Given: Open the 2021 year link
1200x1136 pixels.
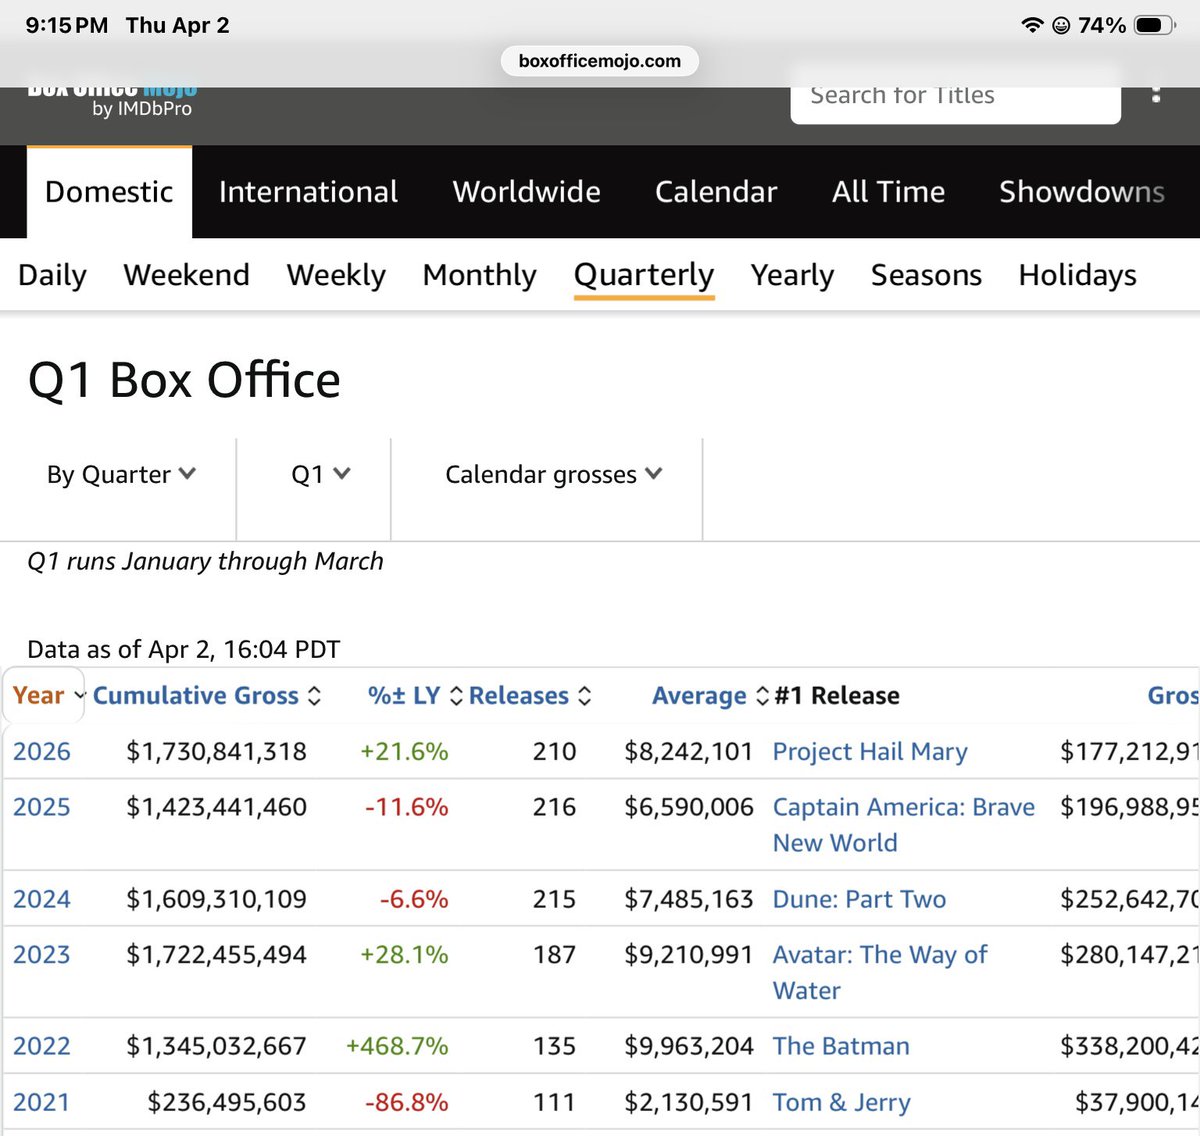Looking at the screenshot, I should click(41, 1102).
